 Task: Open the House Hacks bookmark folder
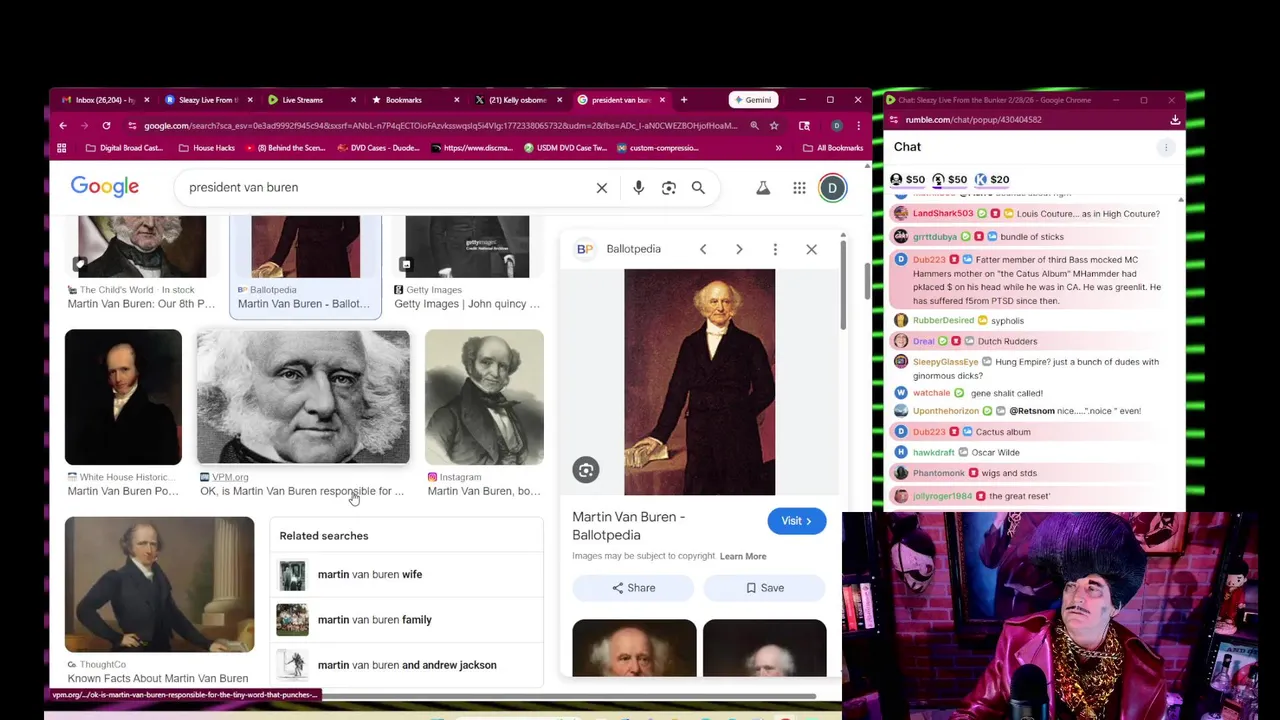point(206,148)
